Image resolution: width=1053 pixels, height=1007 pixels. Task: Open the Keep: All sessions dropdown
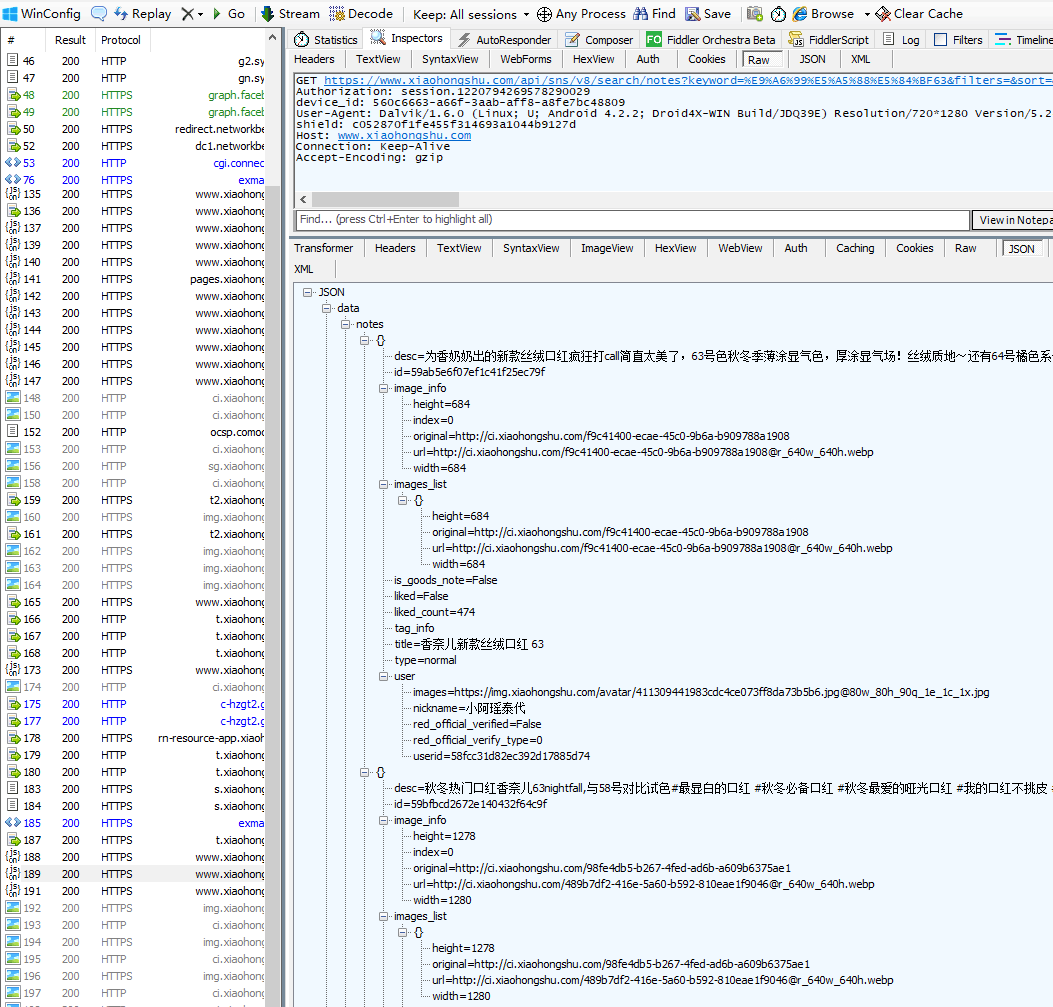click(x=471, y=14)
